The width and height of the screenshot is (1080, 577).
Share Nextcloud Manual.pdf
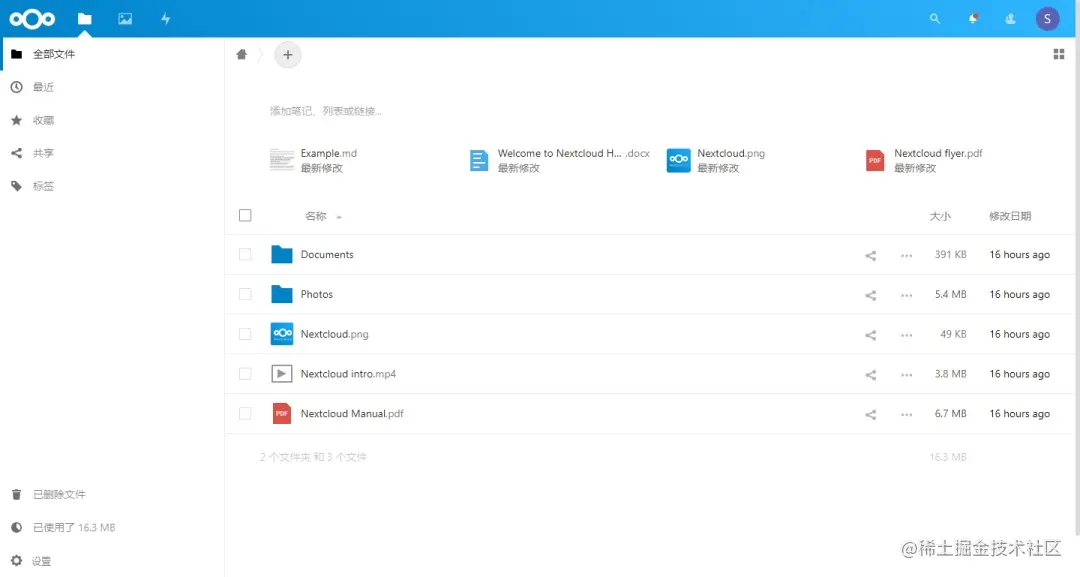click(871, 415)
